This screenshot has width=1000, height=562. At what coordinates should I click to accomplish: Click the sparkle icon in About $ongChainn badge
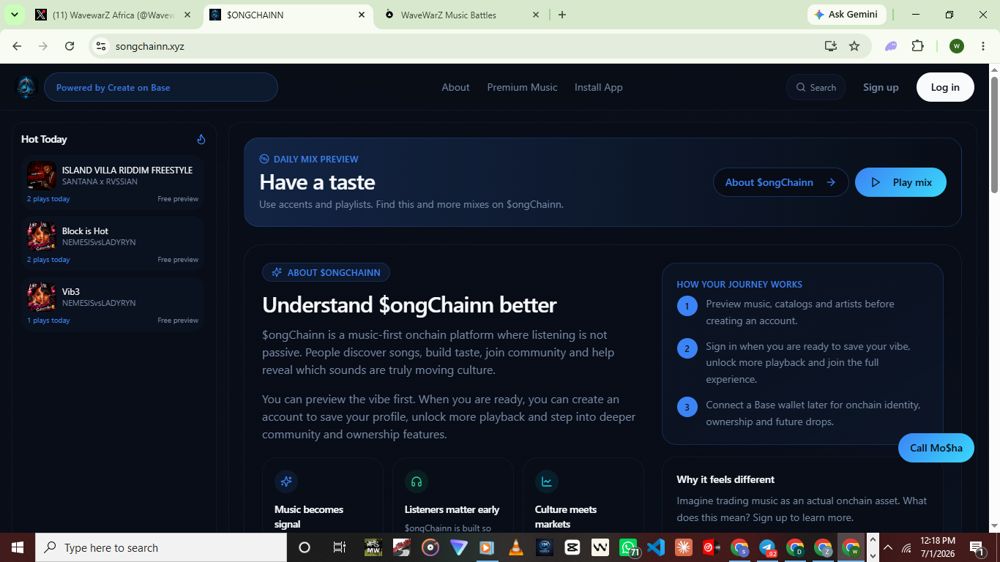click(x=277, y=272)
